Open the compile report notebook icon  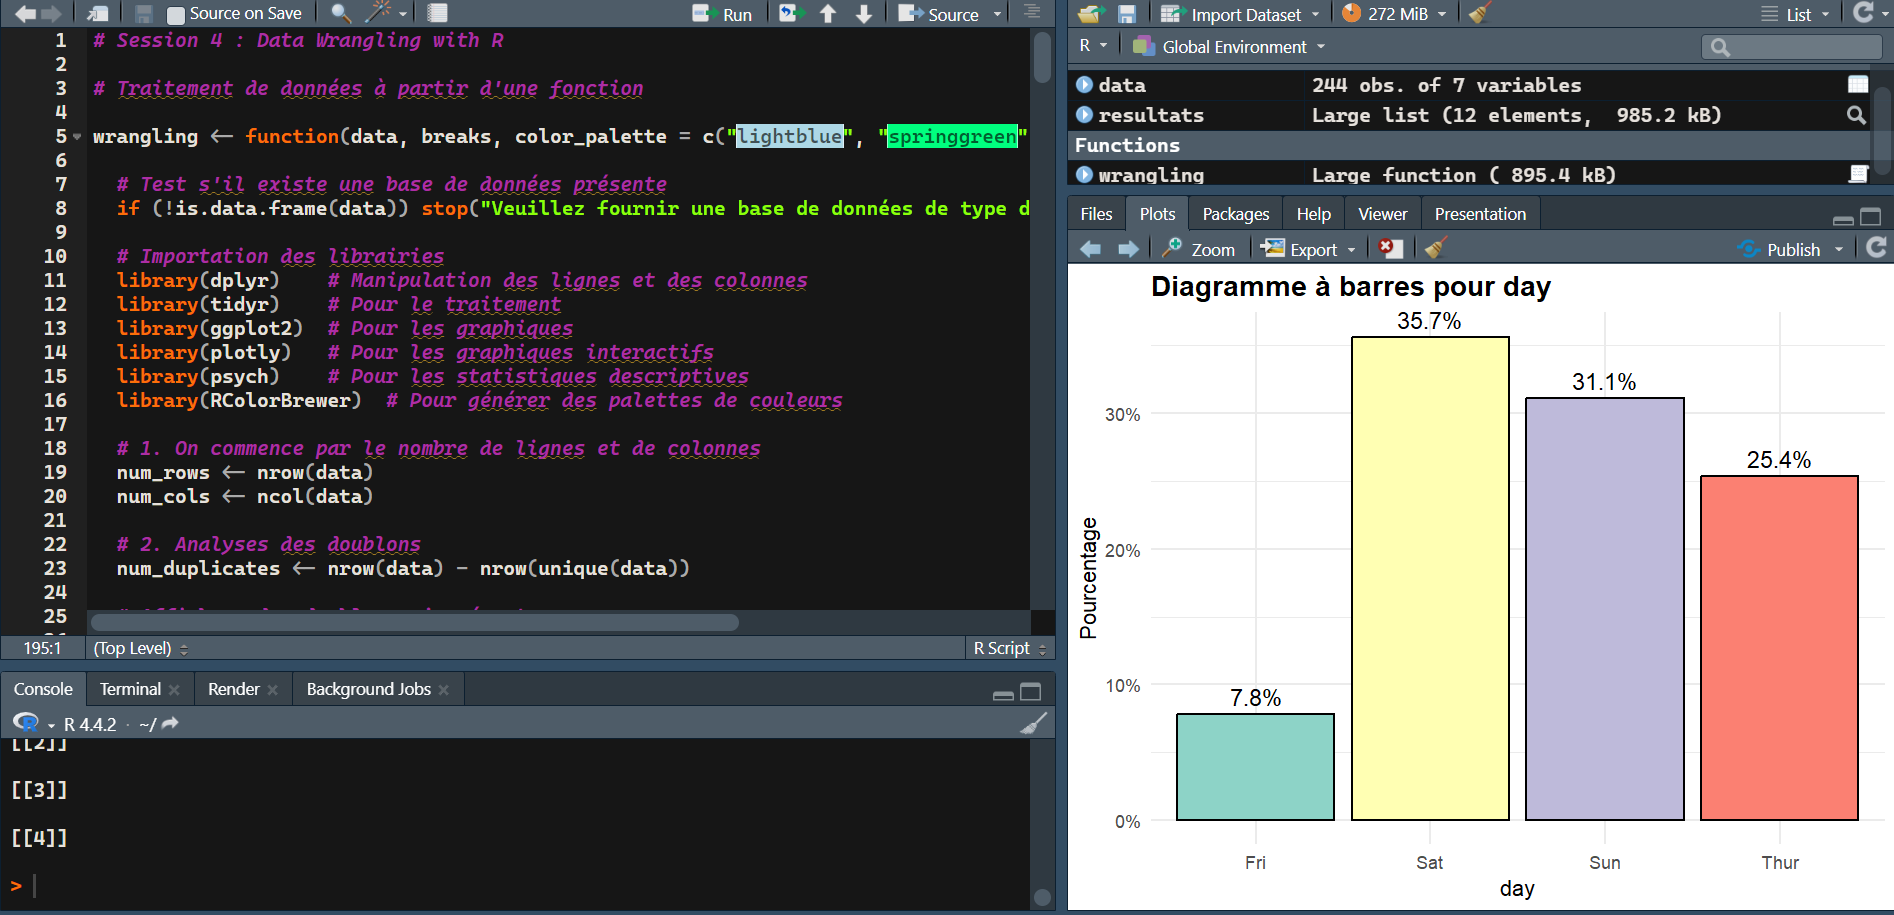[437, 13]
